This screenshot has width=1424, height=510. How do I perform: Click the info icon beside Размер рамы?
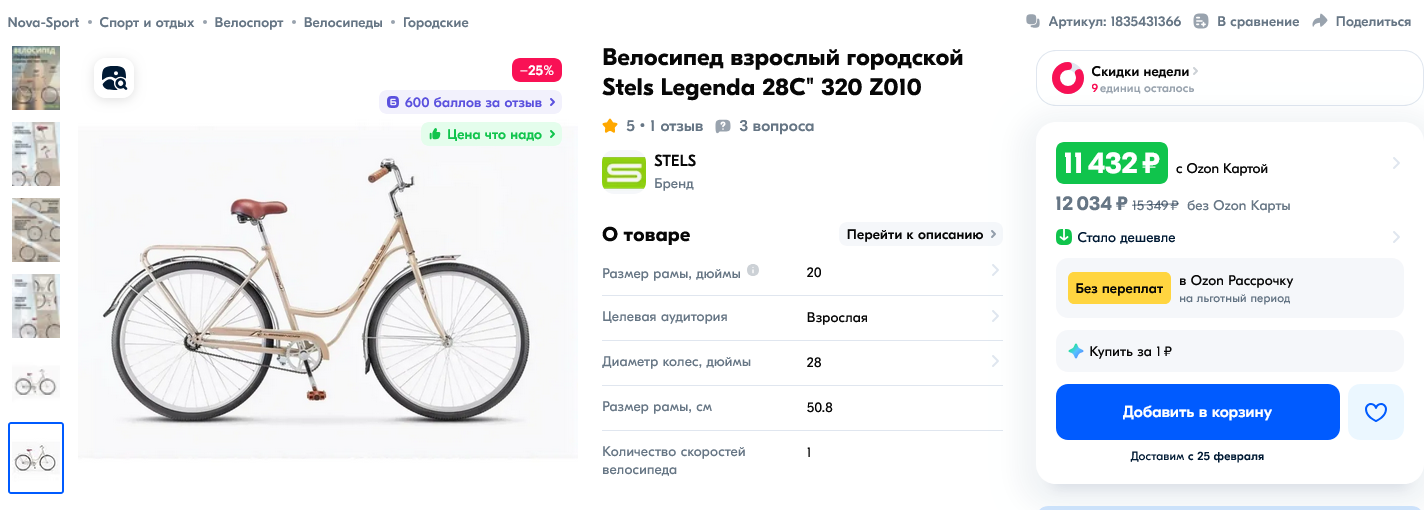coord(753,270)
